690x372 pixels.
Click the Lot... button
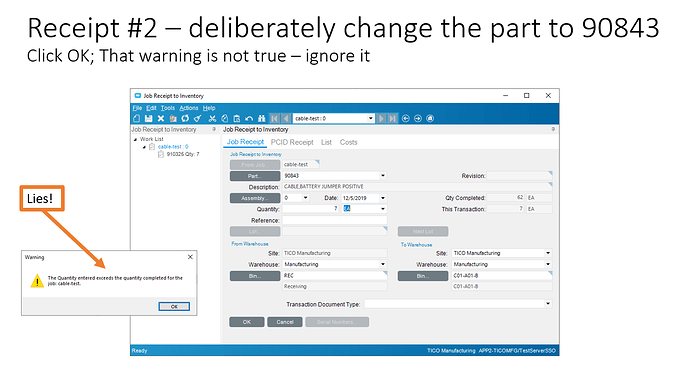[x=255, y=231]
